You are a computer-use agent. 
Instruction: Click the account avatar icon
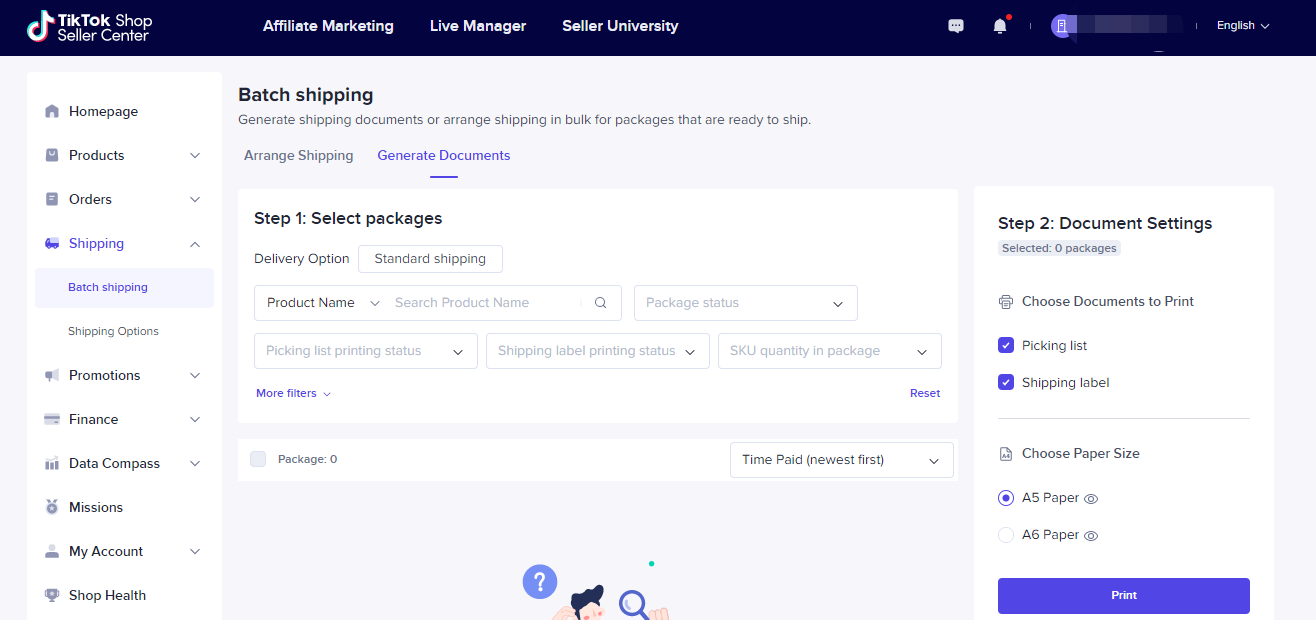pos(1062,26)
